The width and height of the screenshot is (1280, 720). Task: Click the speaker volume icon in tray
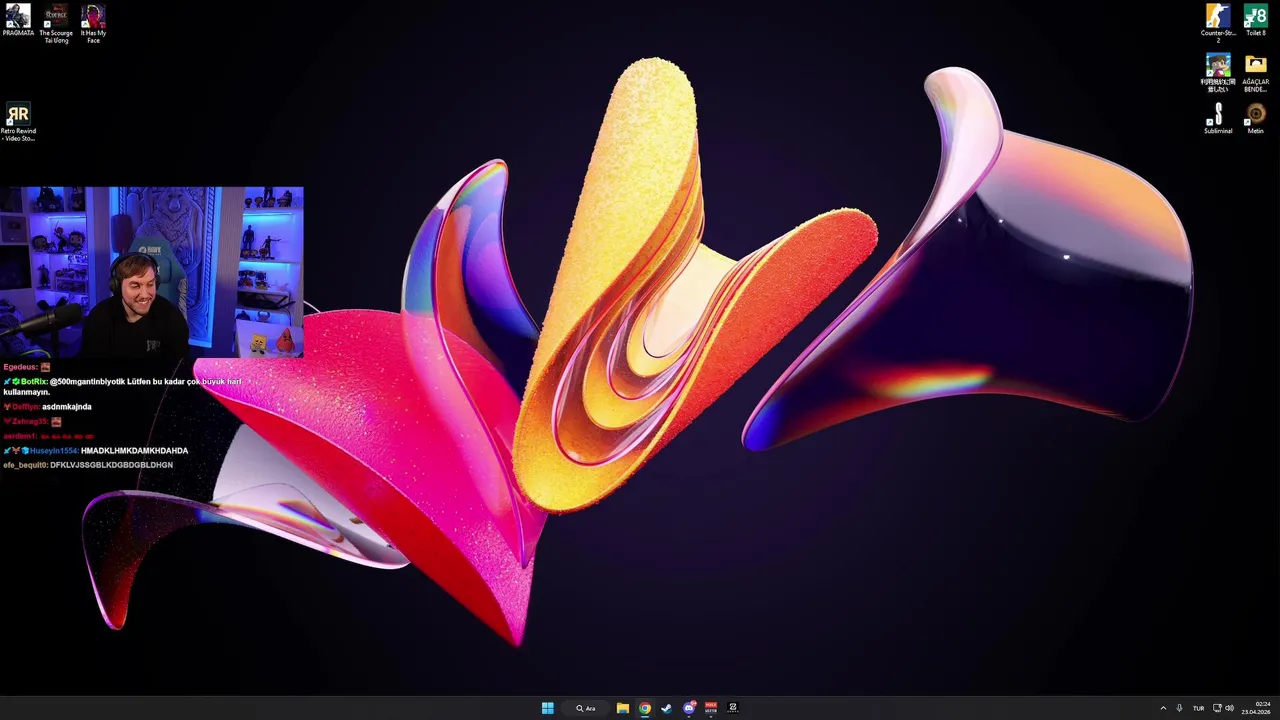[1230, 708]
